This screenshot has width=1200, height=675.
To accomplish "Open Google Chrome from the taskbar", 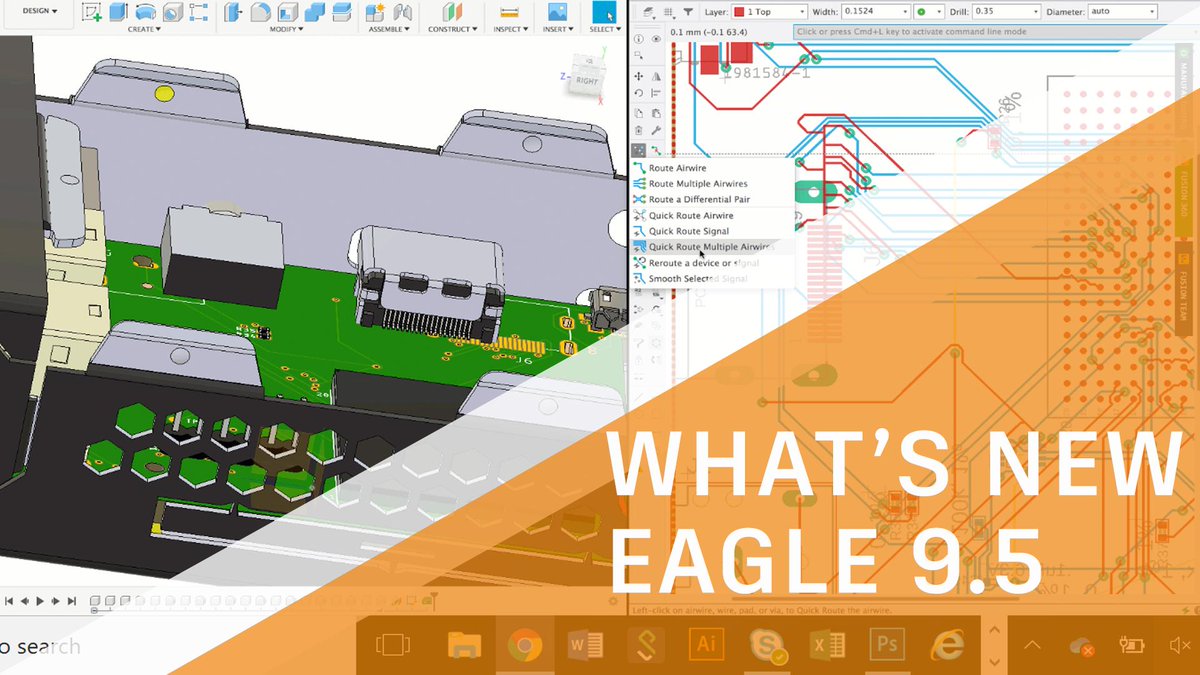I will point(524,646).
